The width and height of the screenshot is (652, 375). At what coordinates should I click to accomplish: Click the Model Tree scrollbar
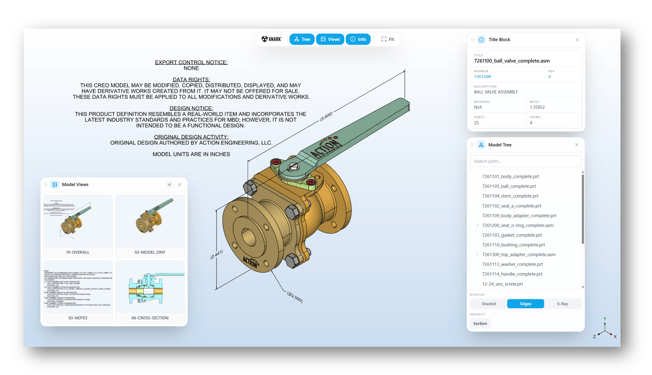[583, 209]
